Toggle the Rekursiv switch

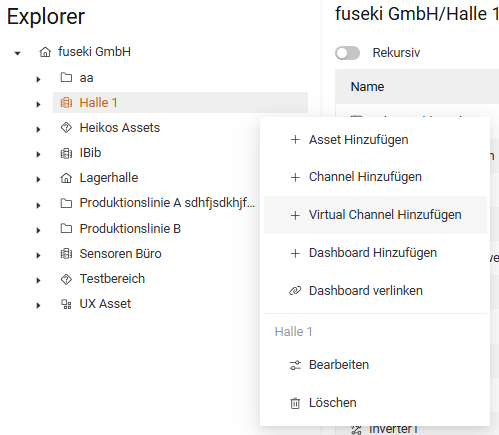point(347,53)
